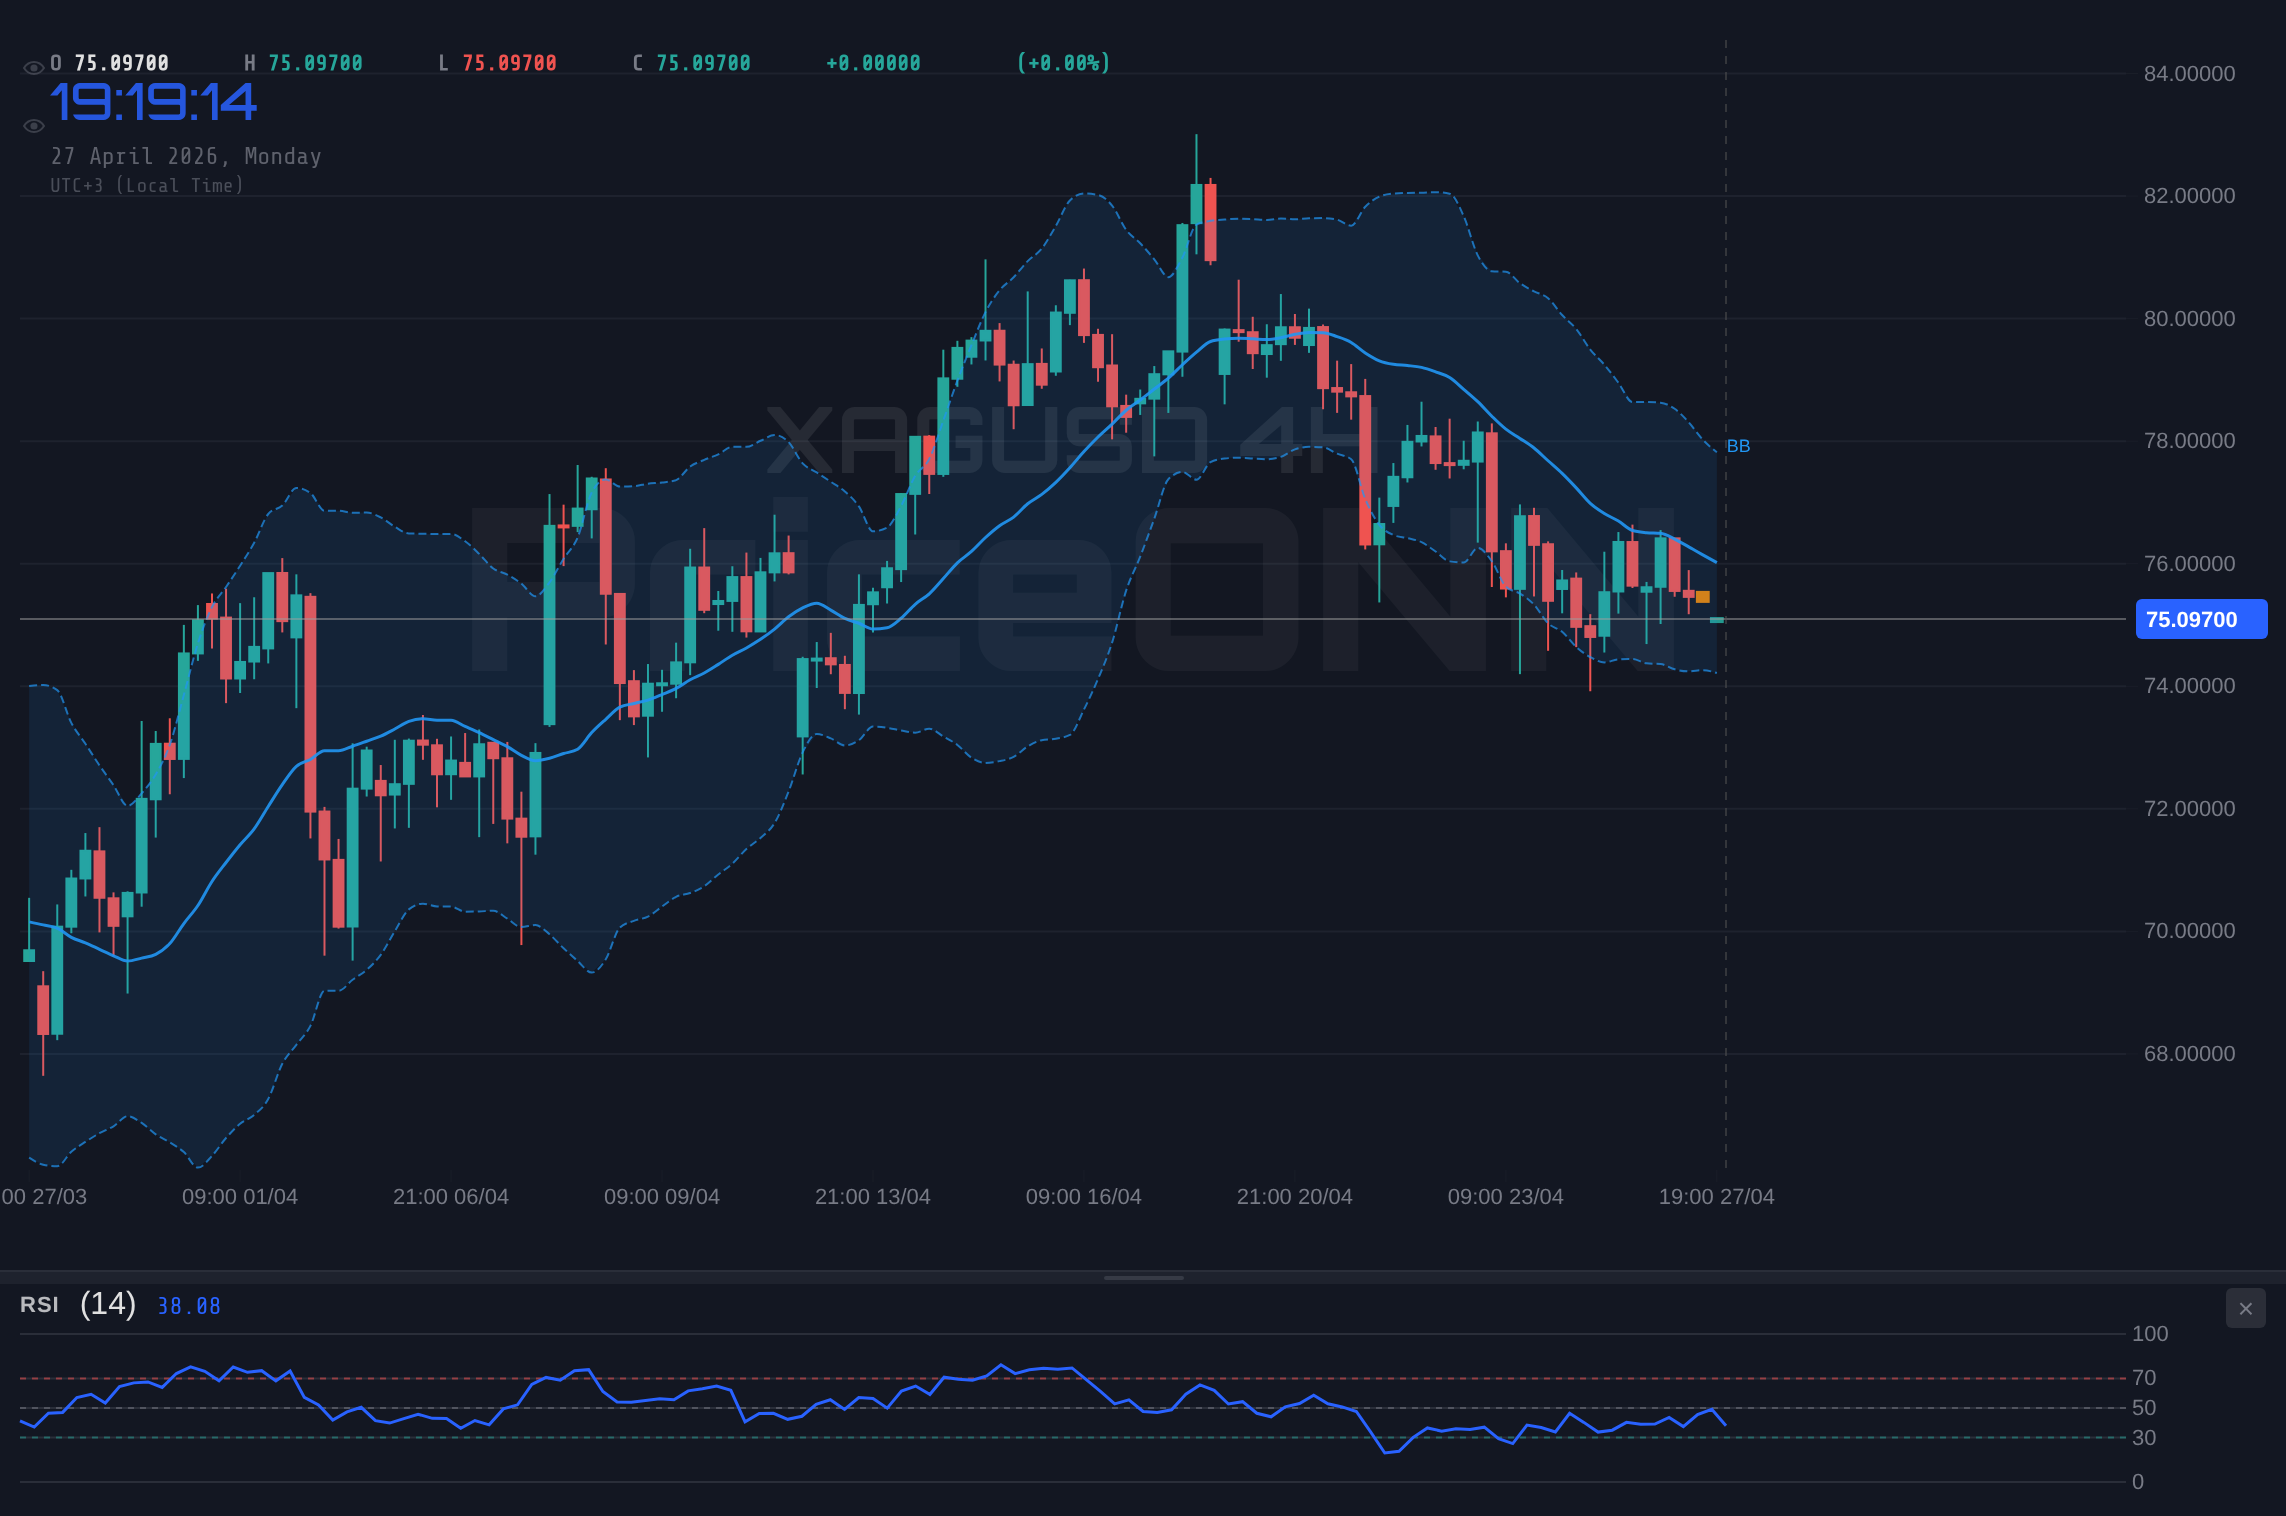Toggle the eye icon beside OHLC values
The height and width of the screenshot is (1516, 2286).
coord(33,68)
